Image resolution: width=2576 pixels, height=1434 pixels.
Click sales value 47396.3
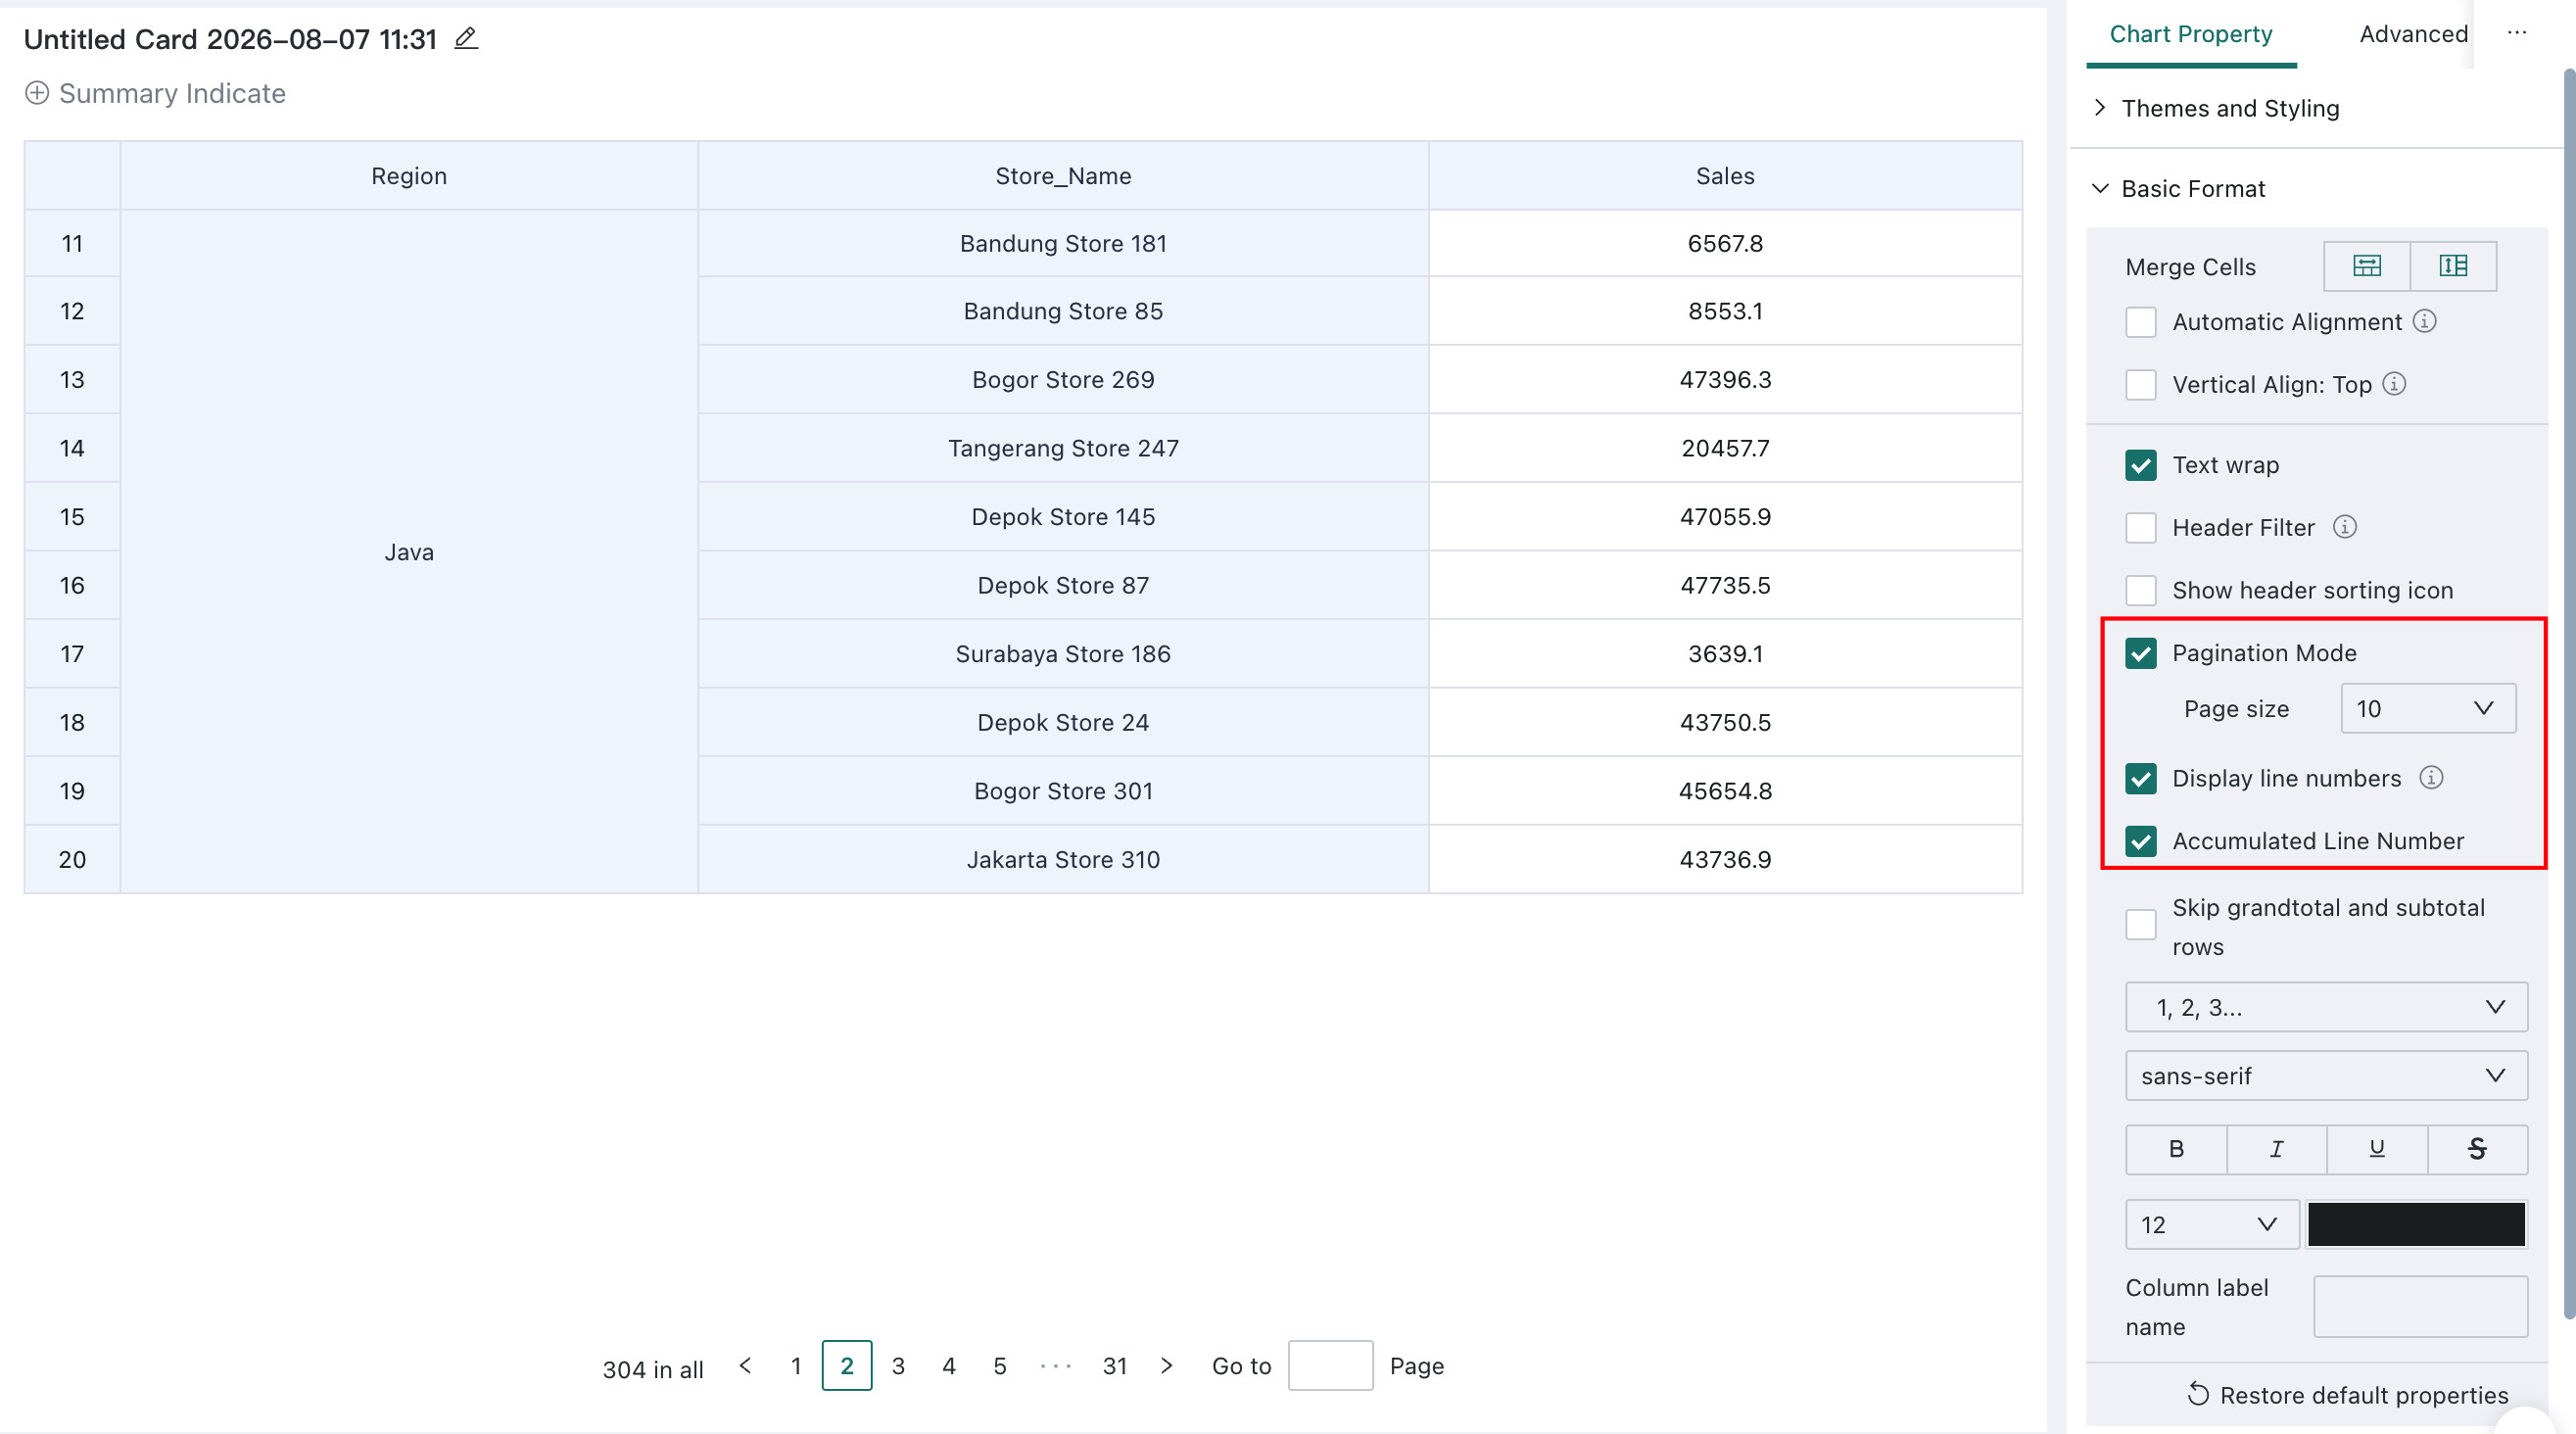pyautogui.click(x=1725, y=380)
